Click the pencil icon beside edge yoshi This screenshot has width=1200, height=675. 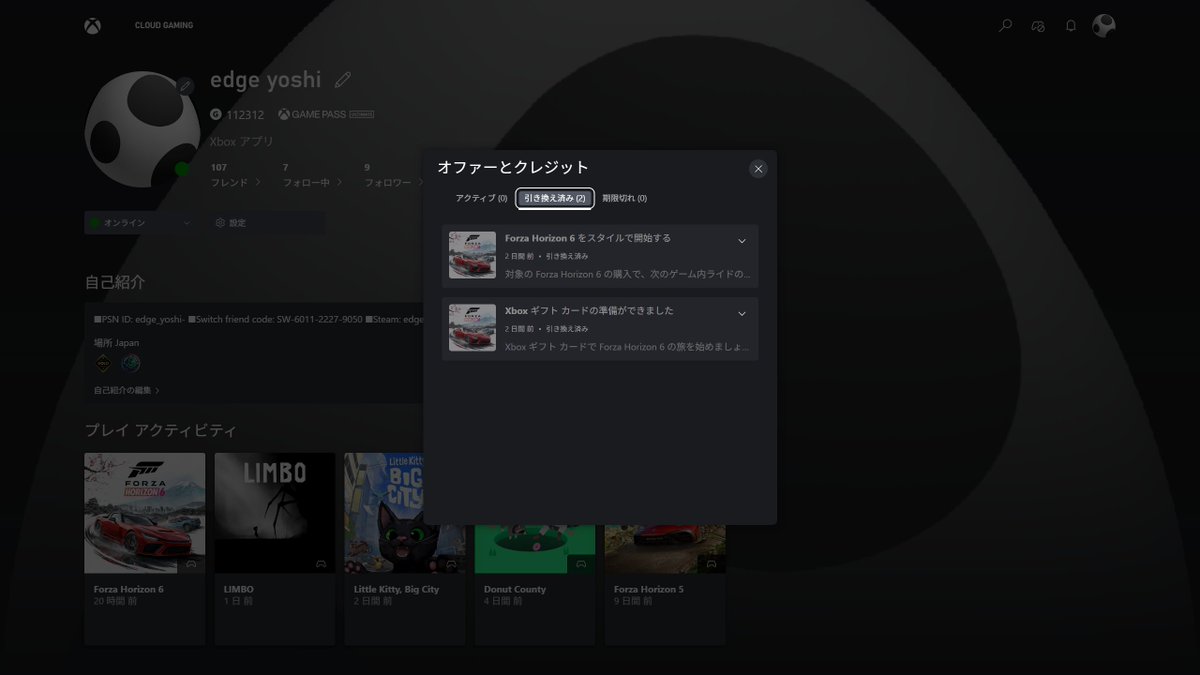(343, 79)
